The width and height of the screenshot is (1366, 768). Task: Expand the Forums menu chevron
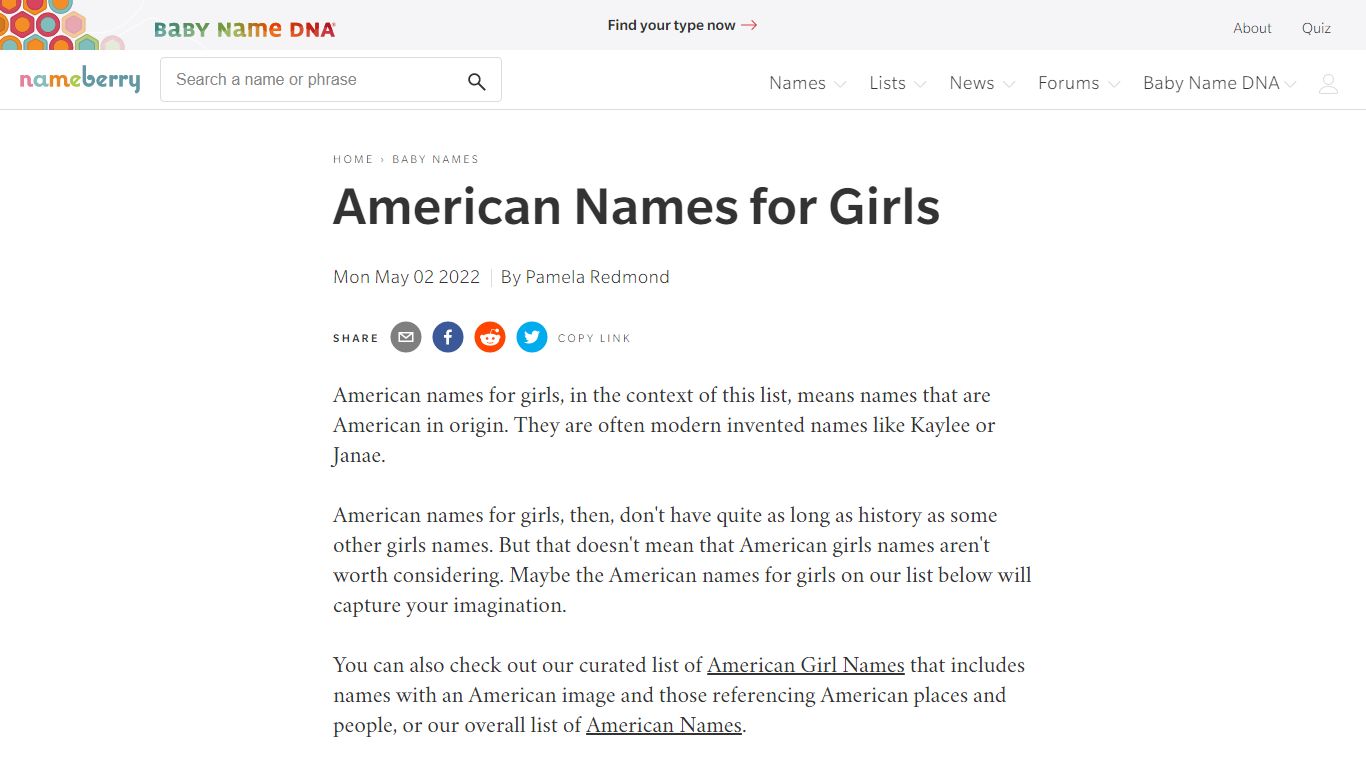(1114, 84)
